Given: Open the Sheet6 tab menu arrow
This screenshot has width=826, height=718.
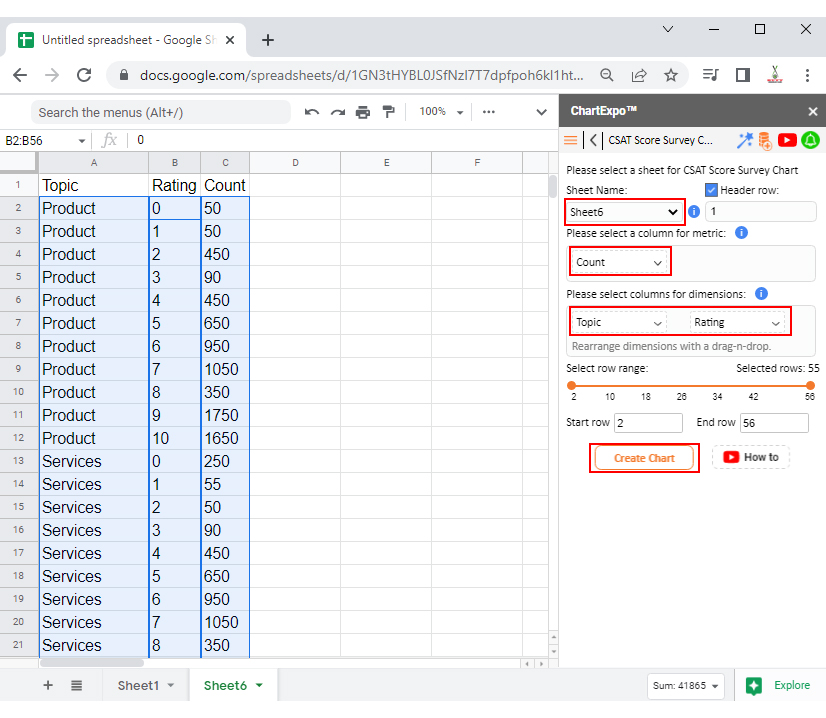Looking at the screenshot, I should (x=259, y=685).
